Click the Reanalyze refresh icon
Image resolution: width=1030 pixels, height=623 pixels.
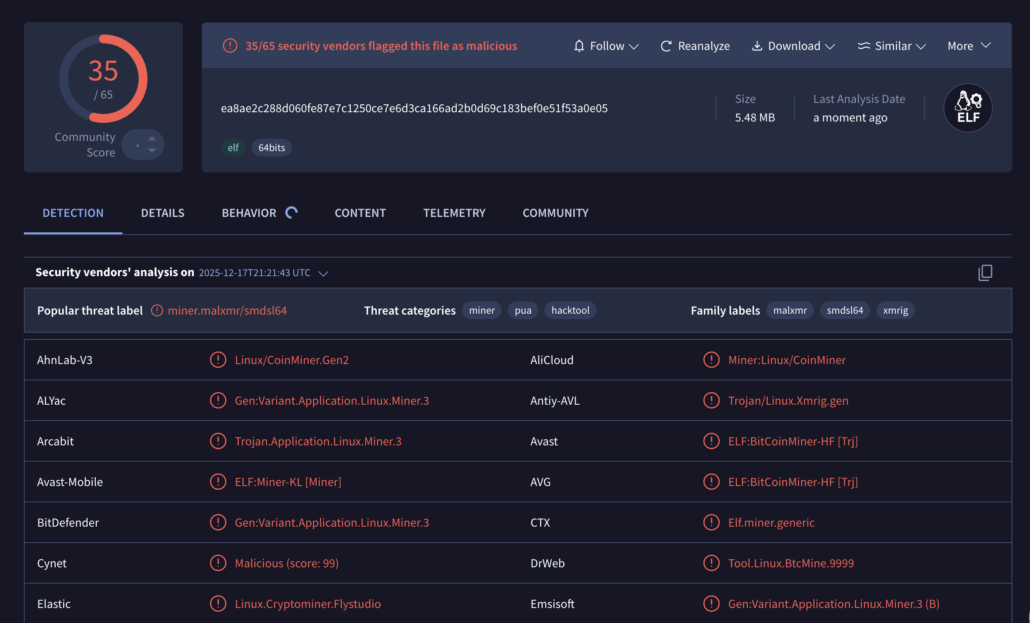point(666,46)
